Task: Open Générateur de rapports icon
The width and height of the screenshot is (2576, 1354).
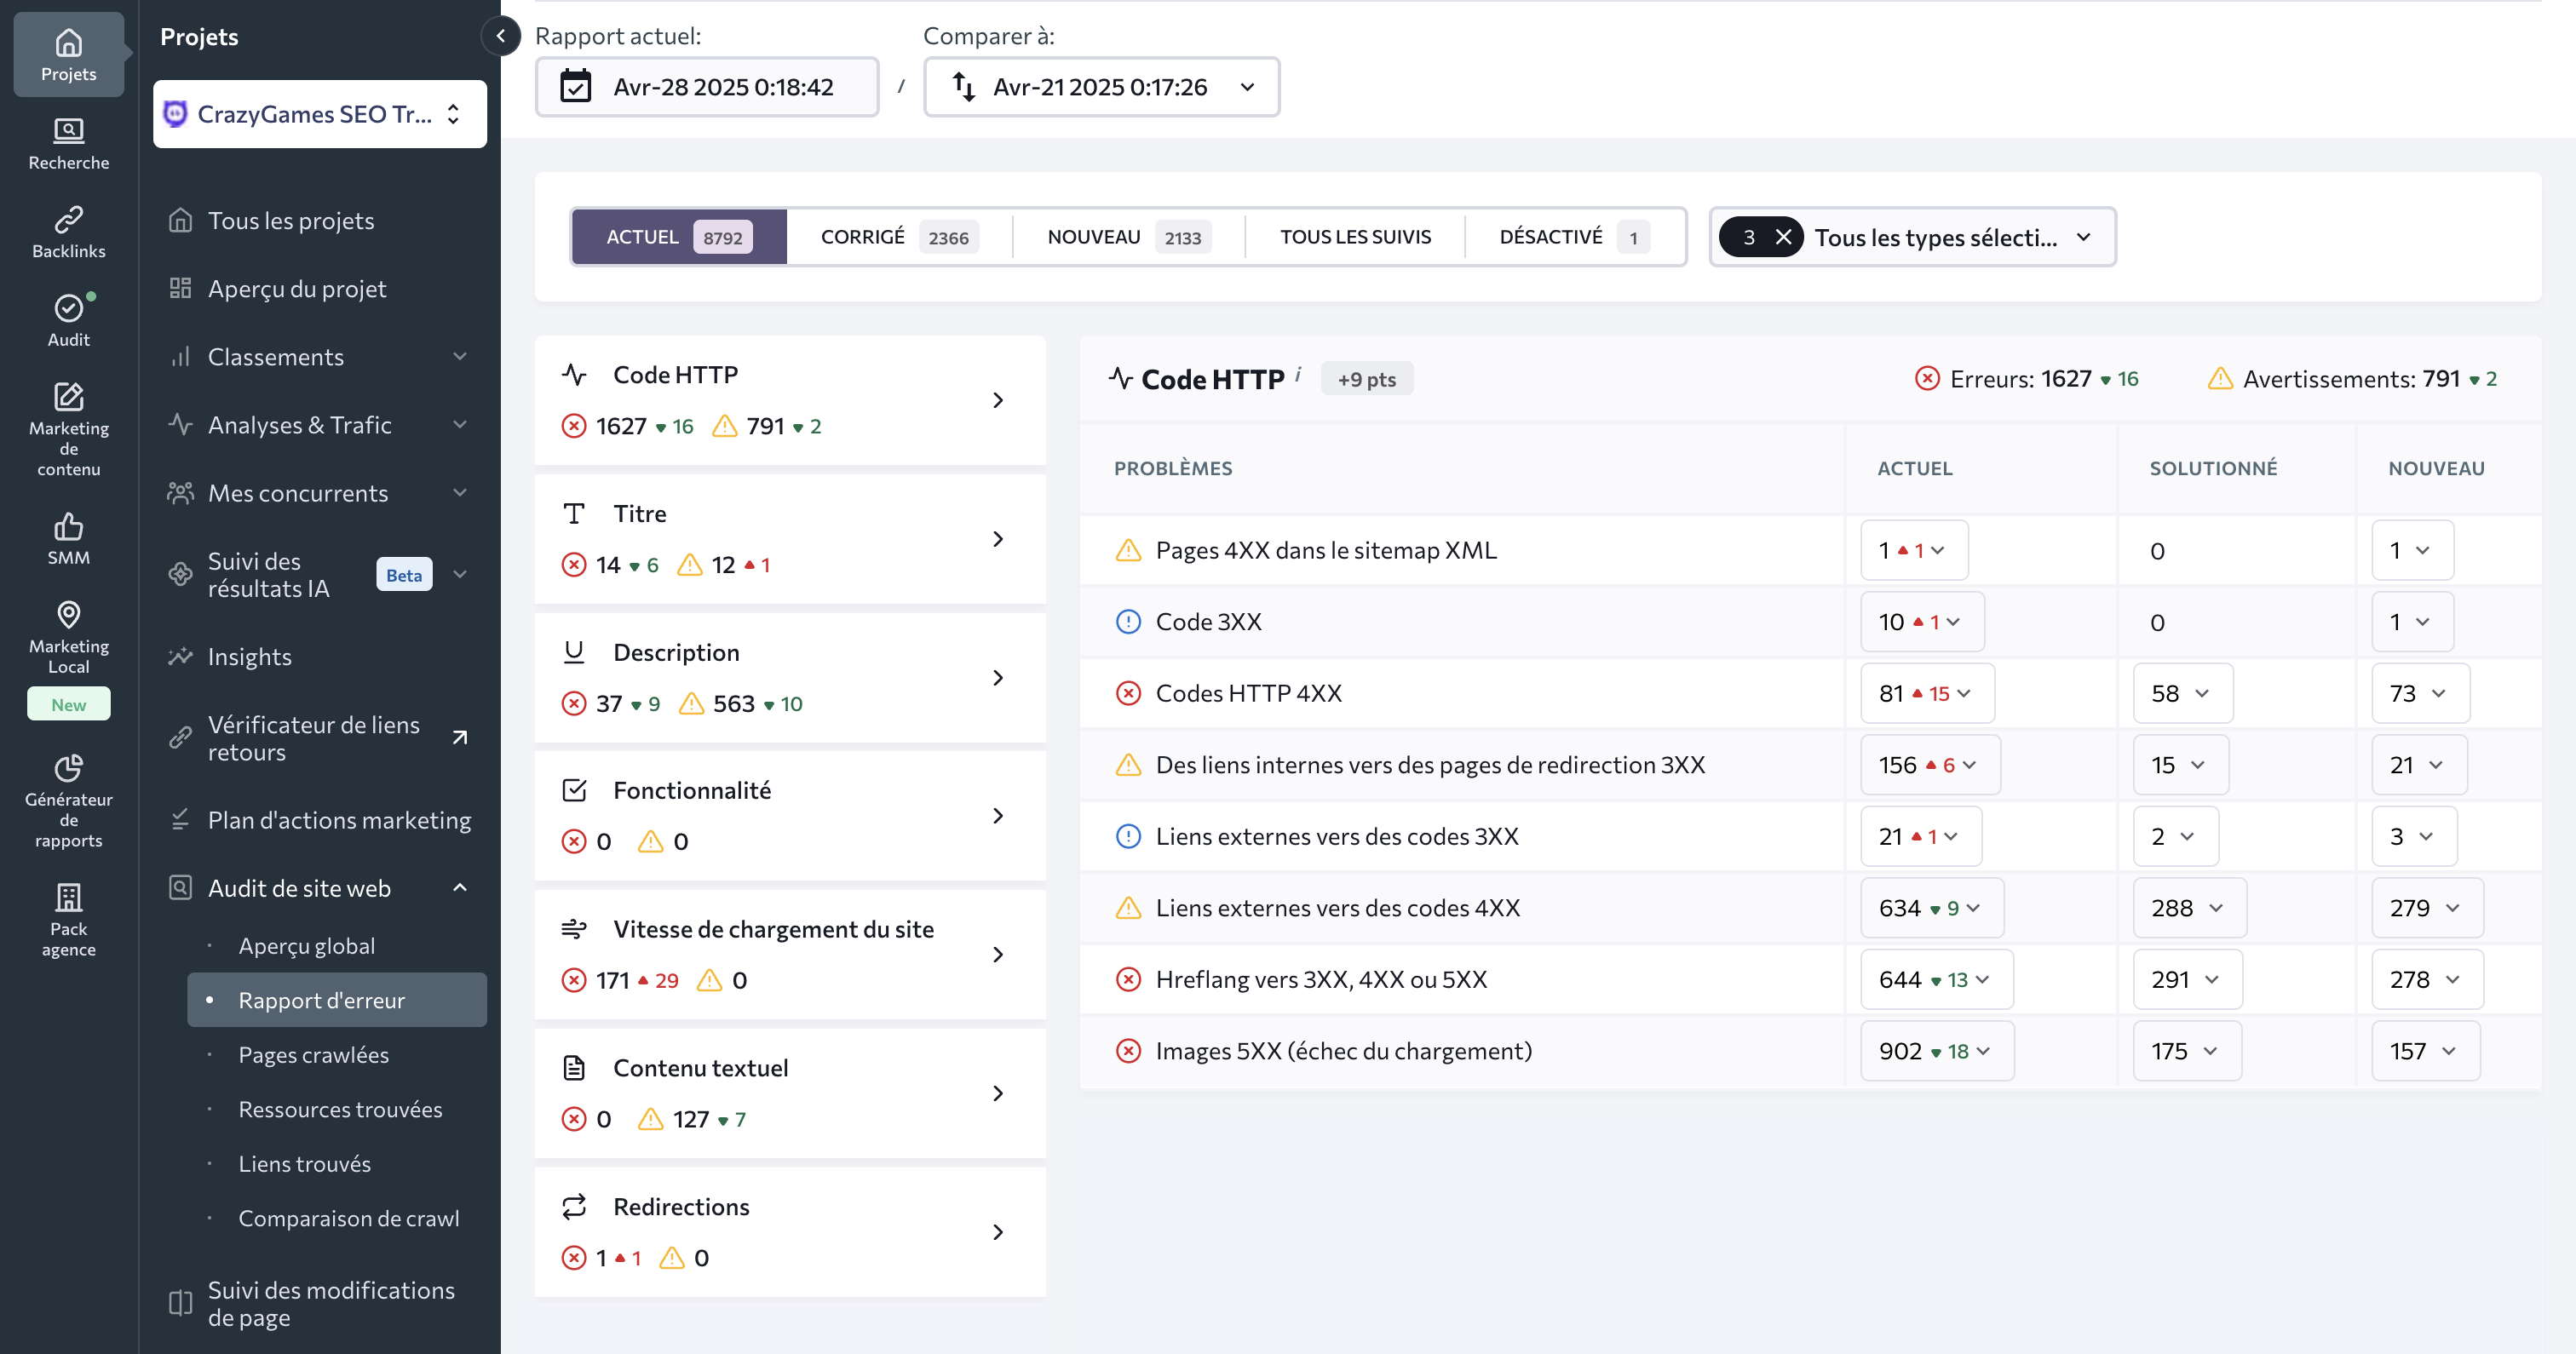Action: 68,767
